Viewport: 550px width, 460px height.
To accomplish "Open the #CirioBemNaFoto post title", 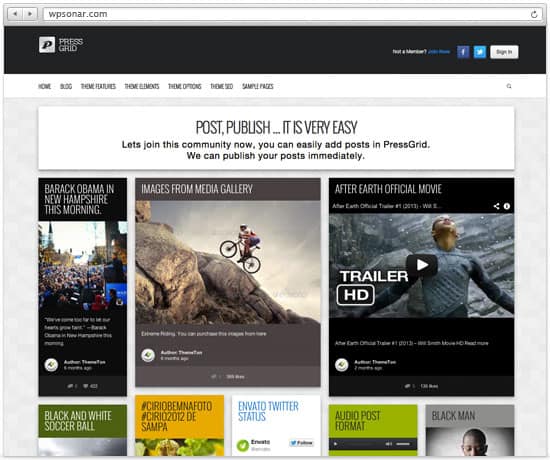I will [x=176, y=416].
